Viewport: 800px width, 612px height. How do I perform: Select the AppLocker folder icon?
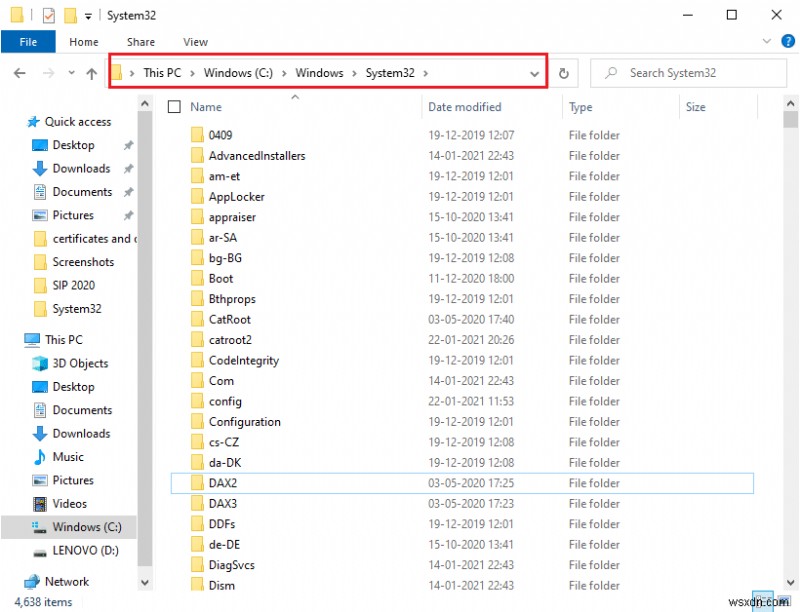tap(197, 196)
